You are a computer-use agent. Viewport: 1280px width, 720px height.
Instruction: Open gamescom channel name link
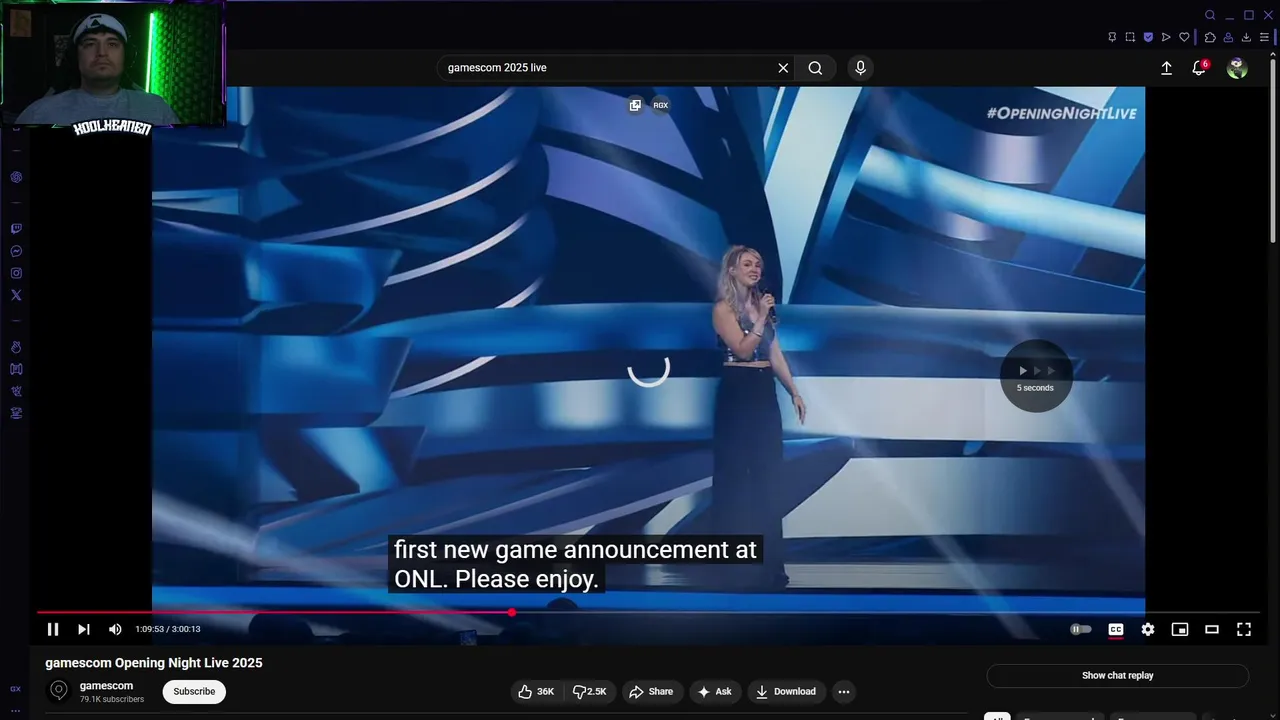[106, 686]
